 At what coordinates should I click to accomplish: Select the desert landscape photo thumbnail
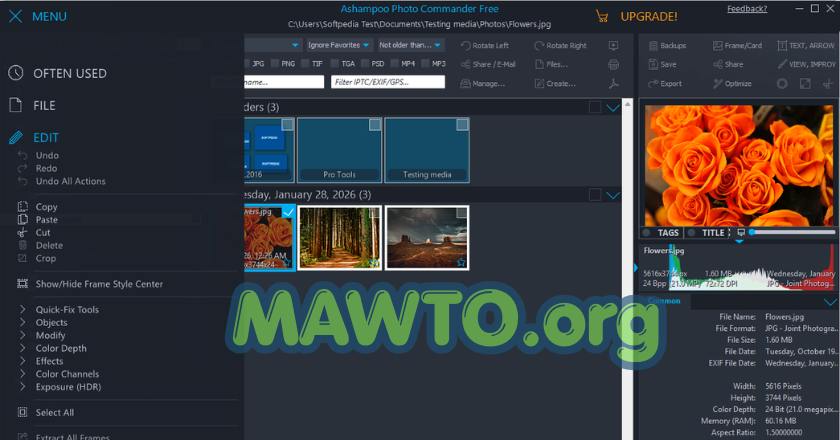tap(427, 237)
